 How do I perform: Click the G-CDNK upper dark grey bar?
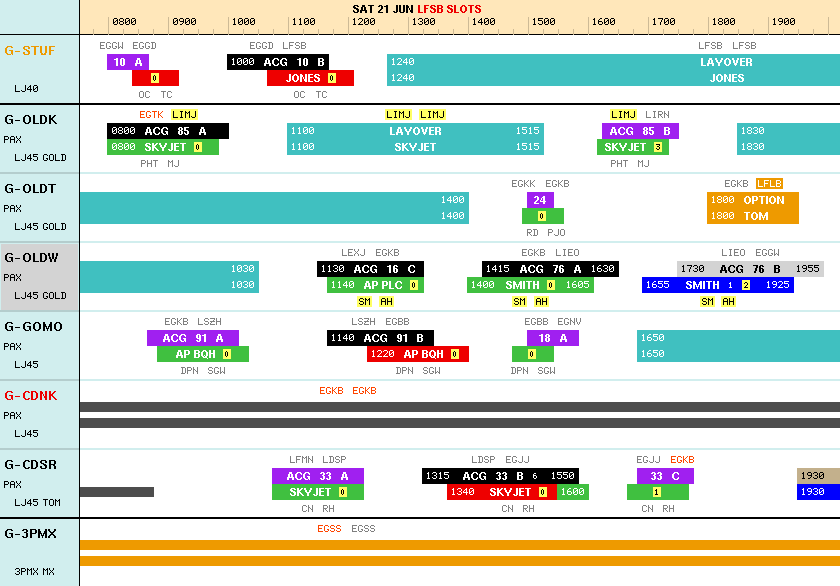[460, 407]
